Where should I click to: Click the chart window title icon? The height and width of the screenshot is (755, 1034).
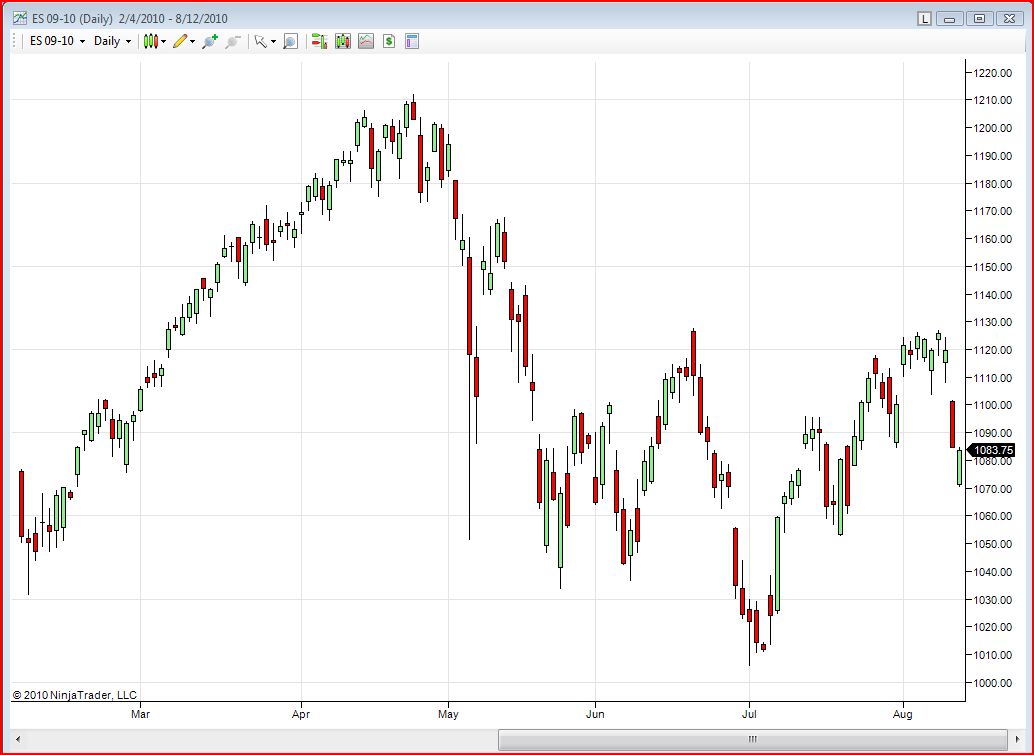tap(20, 18)
